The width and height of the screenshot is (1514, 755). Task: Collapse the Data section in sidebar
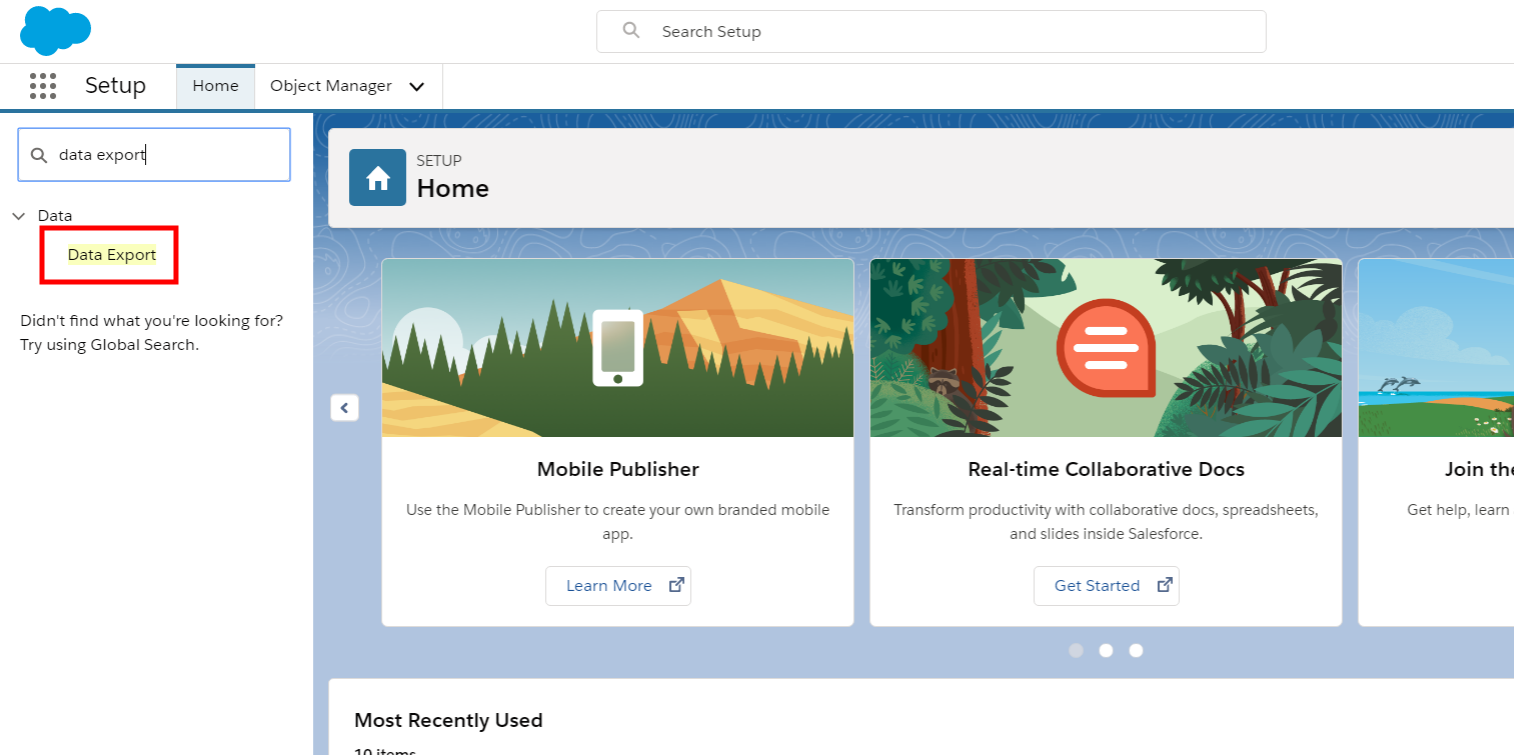(x=18, y=216)
